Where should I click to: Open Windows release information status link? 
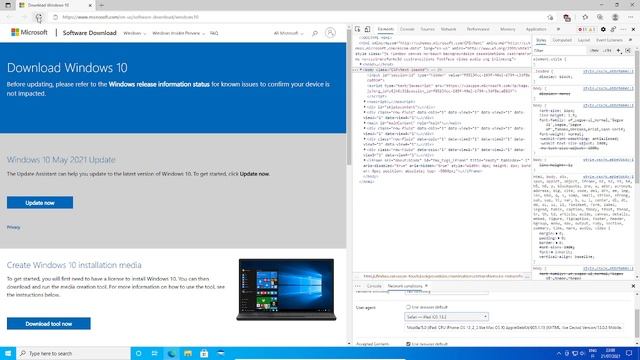(159, 84)
